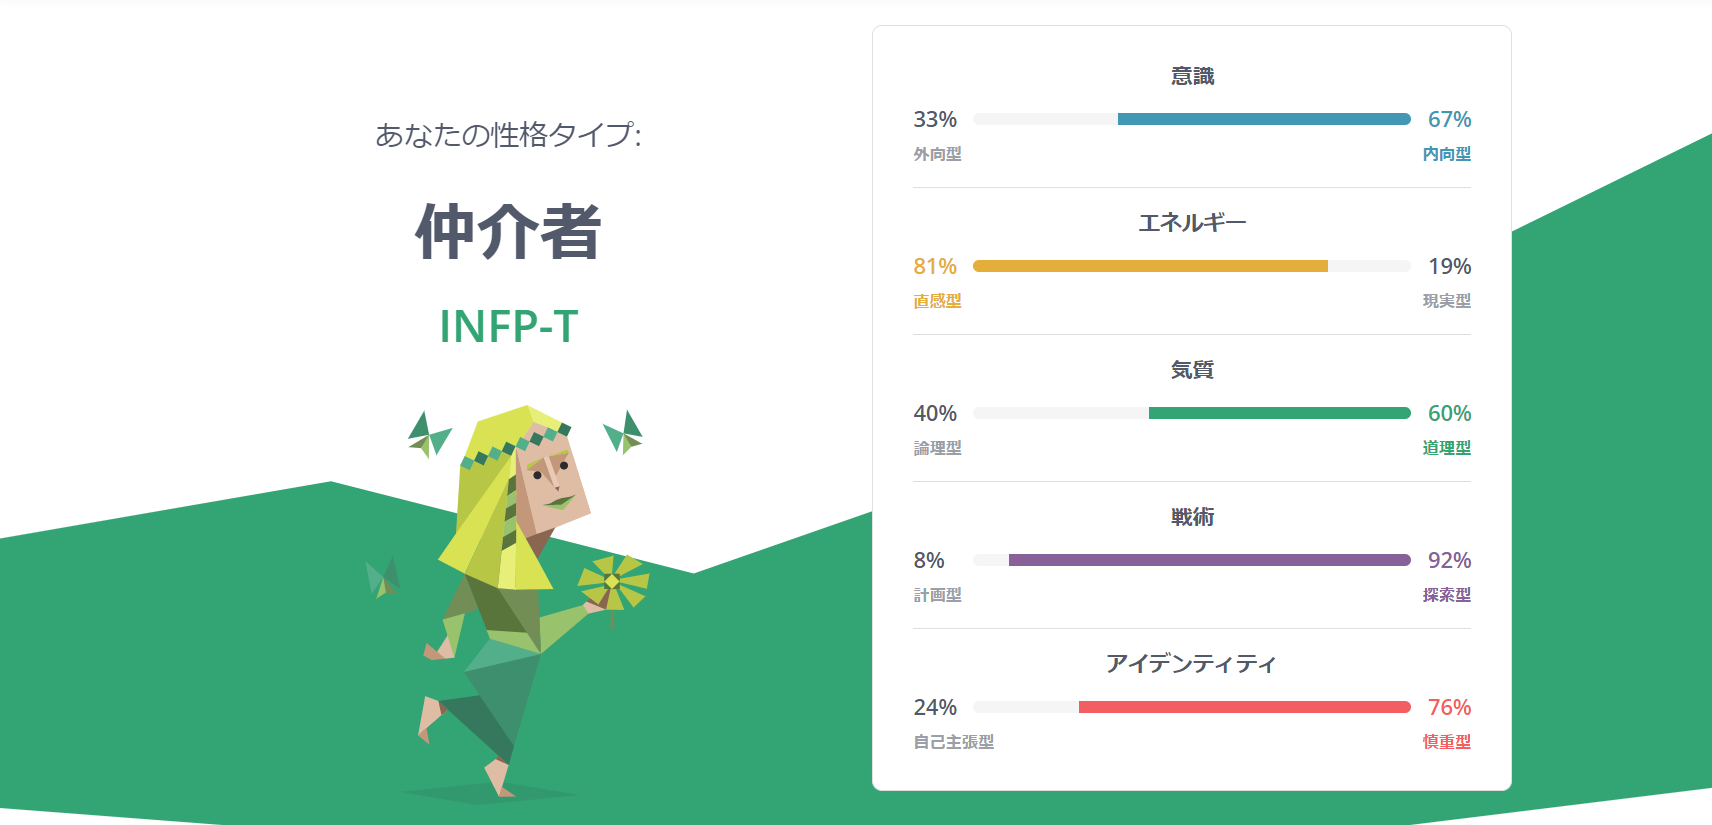This screenshot has width=1712, height=825.
Task: Click the red 慎重型 identity bar
Action: point(1244,707)
